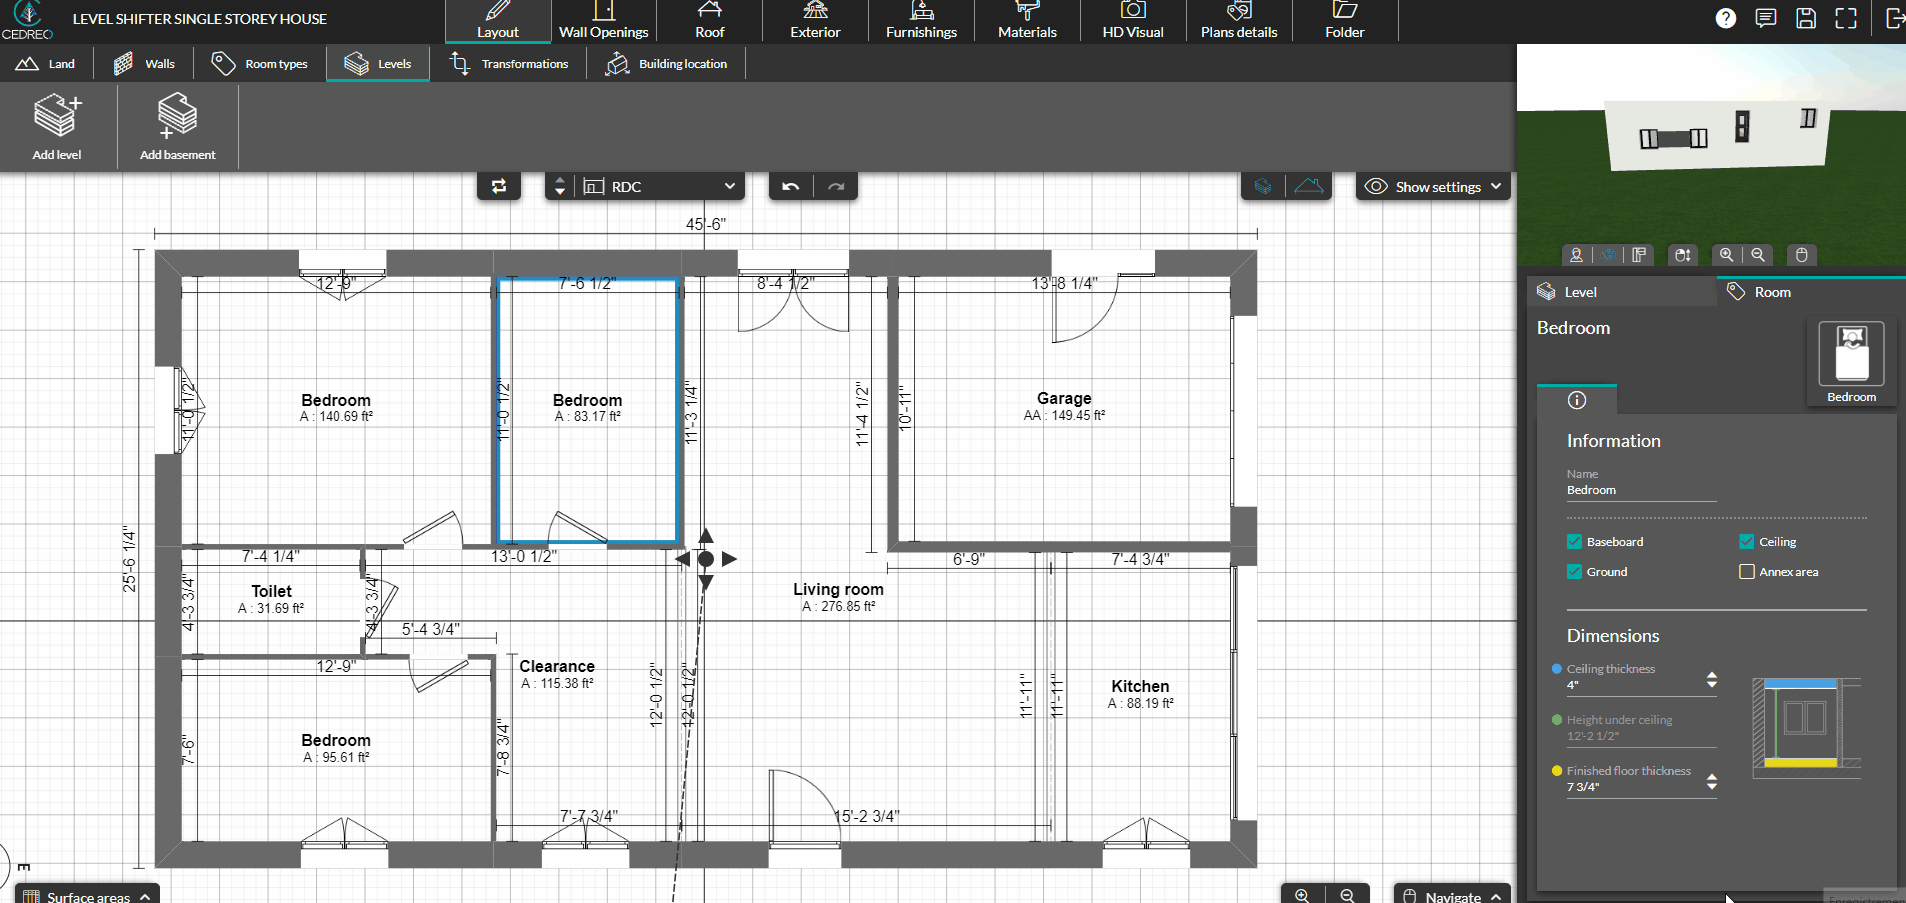Screen dimensions: 1906x903
Task: Open the Roof tab
Action: pos(710,21)
